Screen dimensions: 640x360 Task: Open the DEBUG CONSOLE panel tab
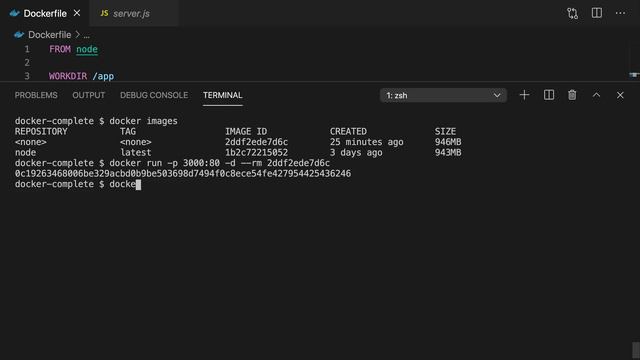click(154, 95)
